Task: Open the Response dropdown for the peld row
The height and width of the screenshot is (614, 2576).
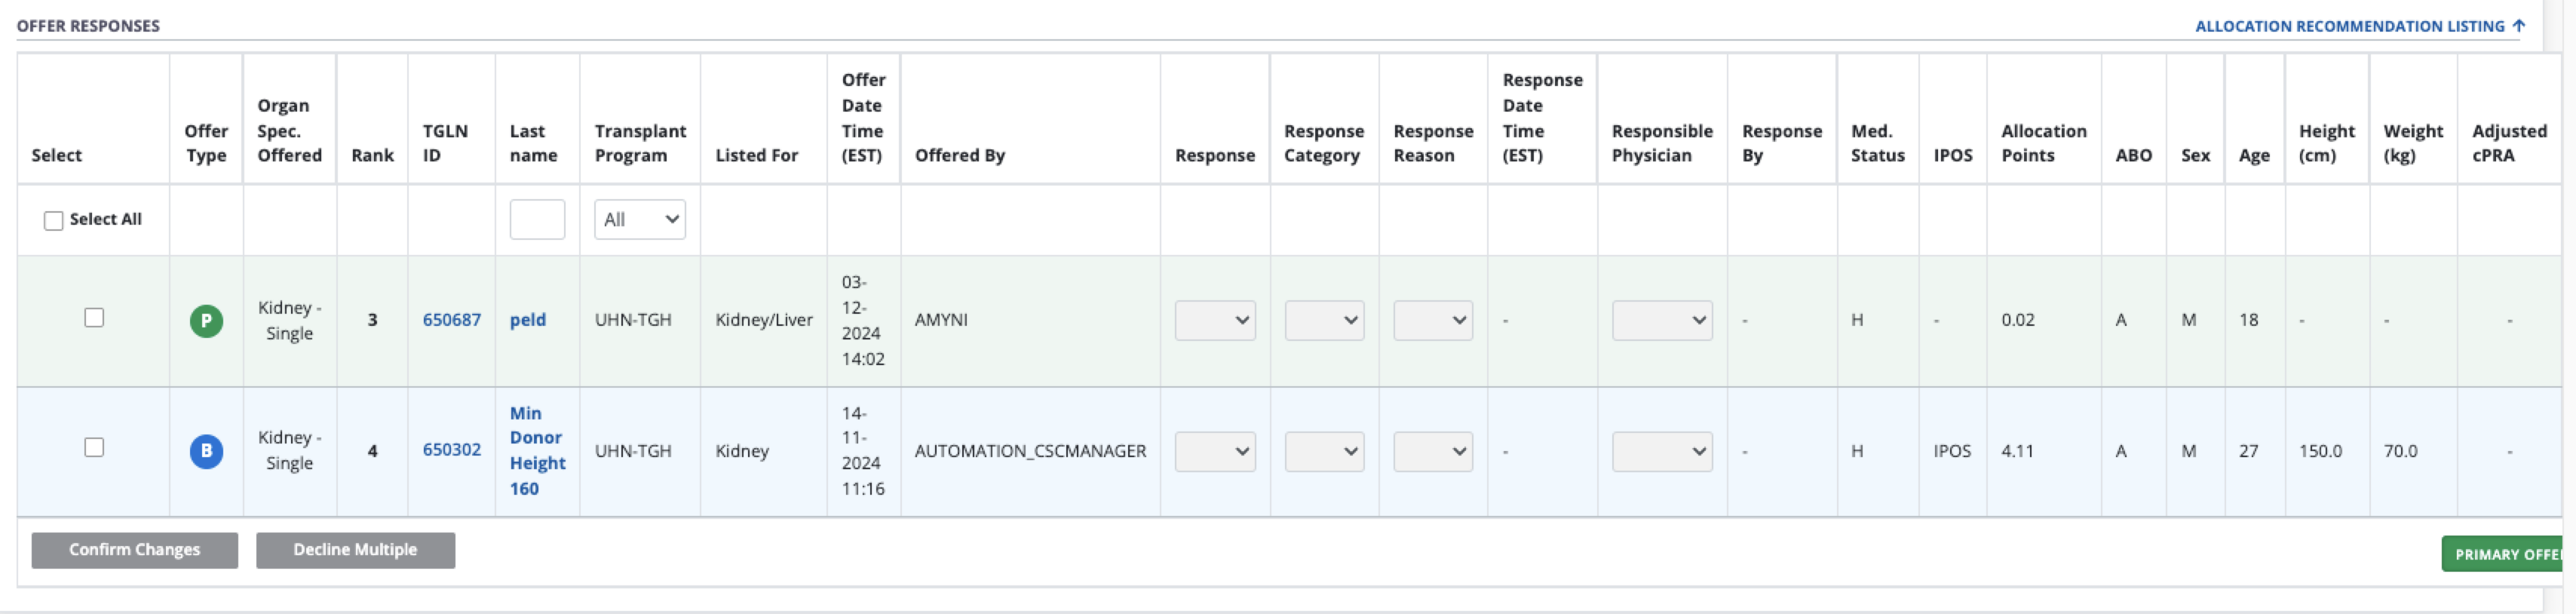Action: click(x=1214, y=320)
